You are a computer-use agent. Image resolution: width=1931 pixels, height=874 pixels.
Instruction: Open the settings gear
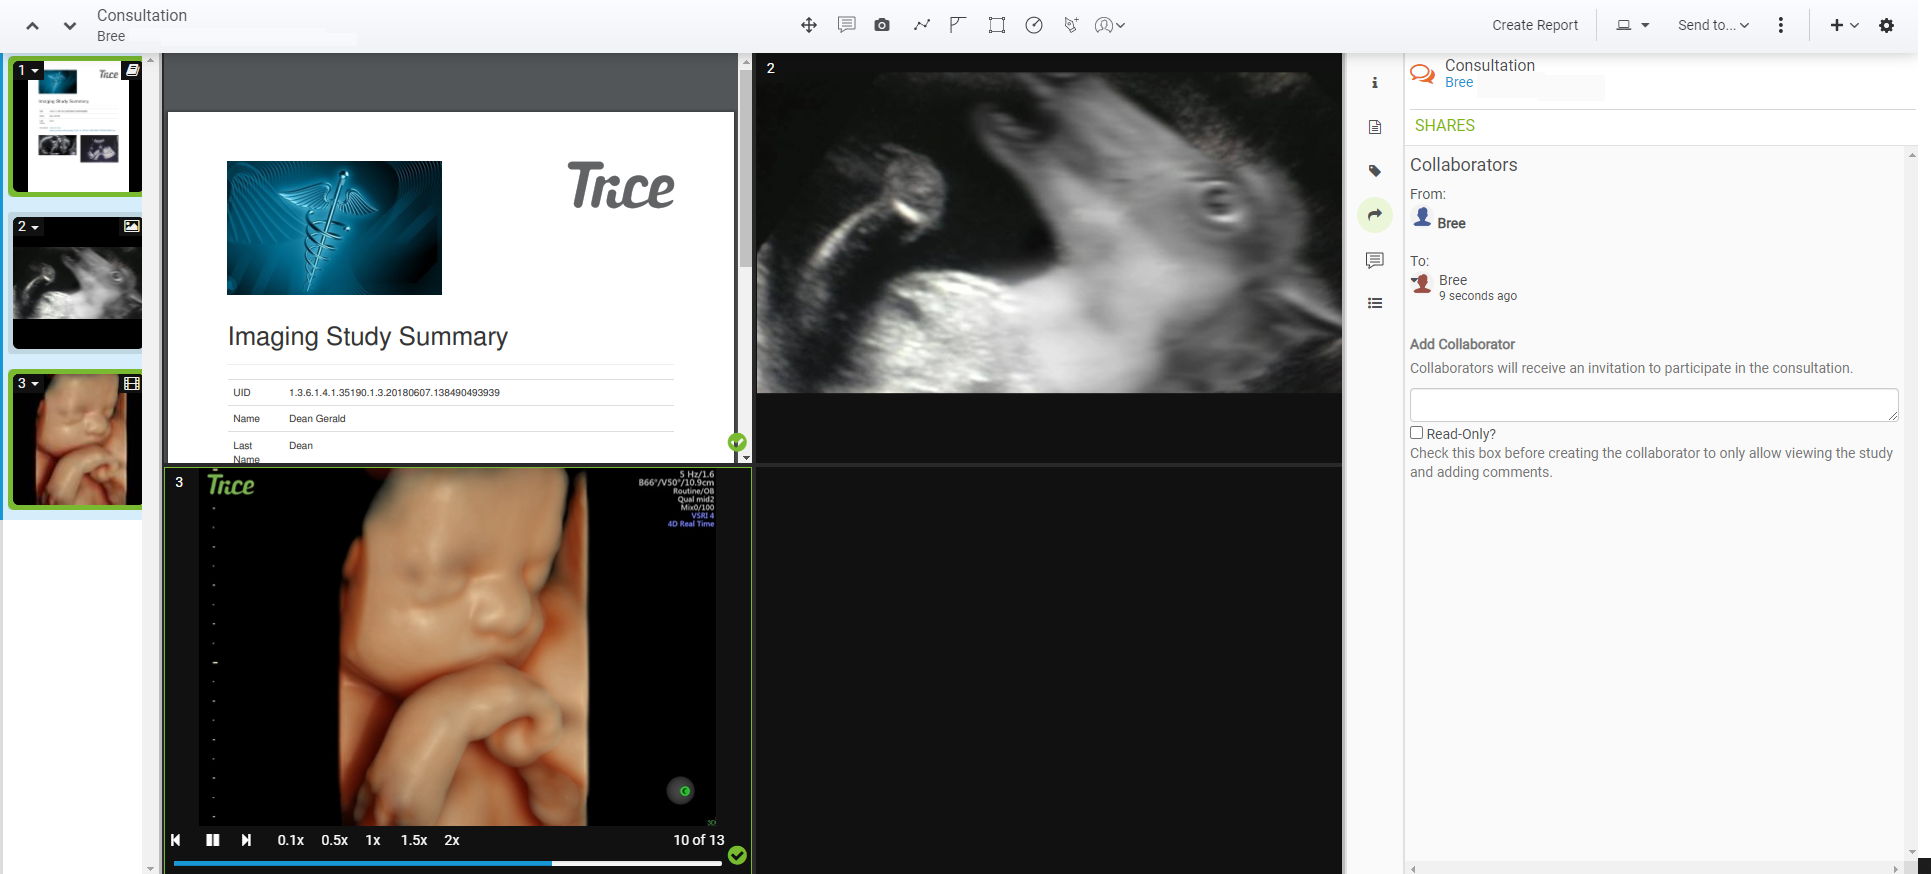click(1887, 25)
